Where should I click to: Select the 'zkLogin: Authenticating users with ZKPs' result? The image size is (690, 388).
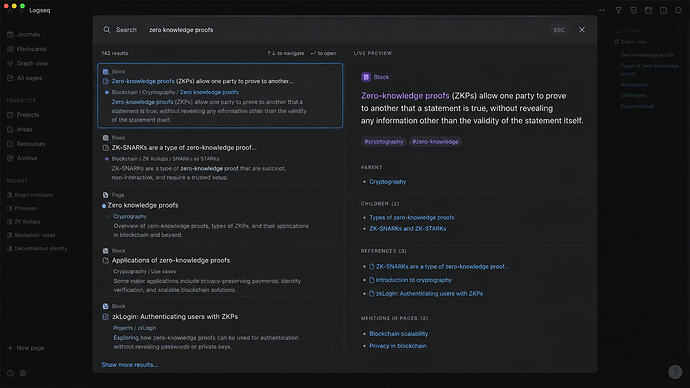click(220, 326)
